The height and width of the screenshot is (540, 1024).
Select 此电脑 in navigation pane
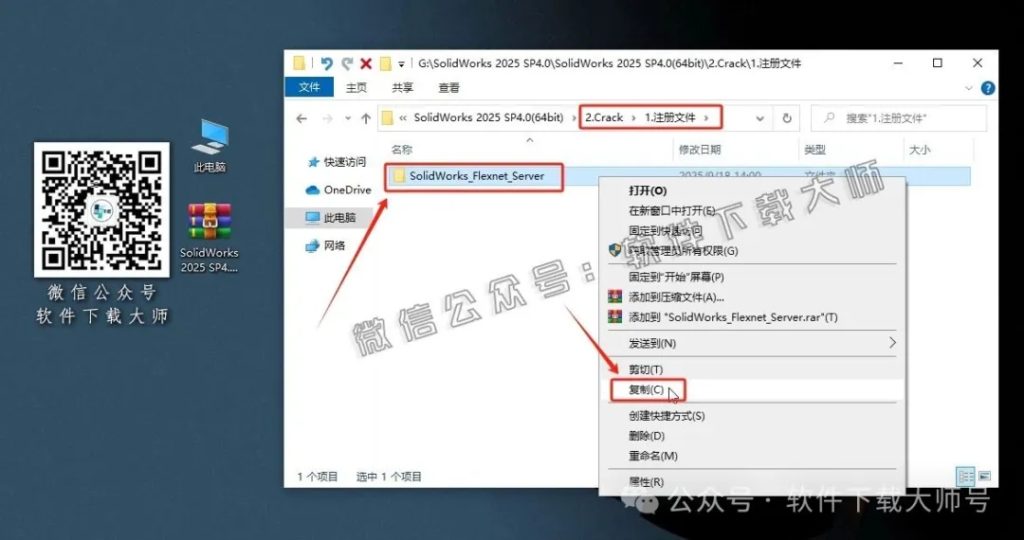330,218
